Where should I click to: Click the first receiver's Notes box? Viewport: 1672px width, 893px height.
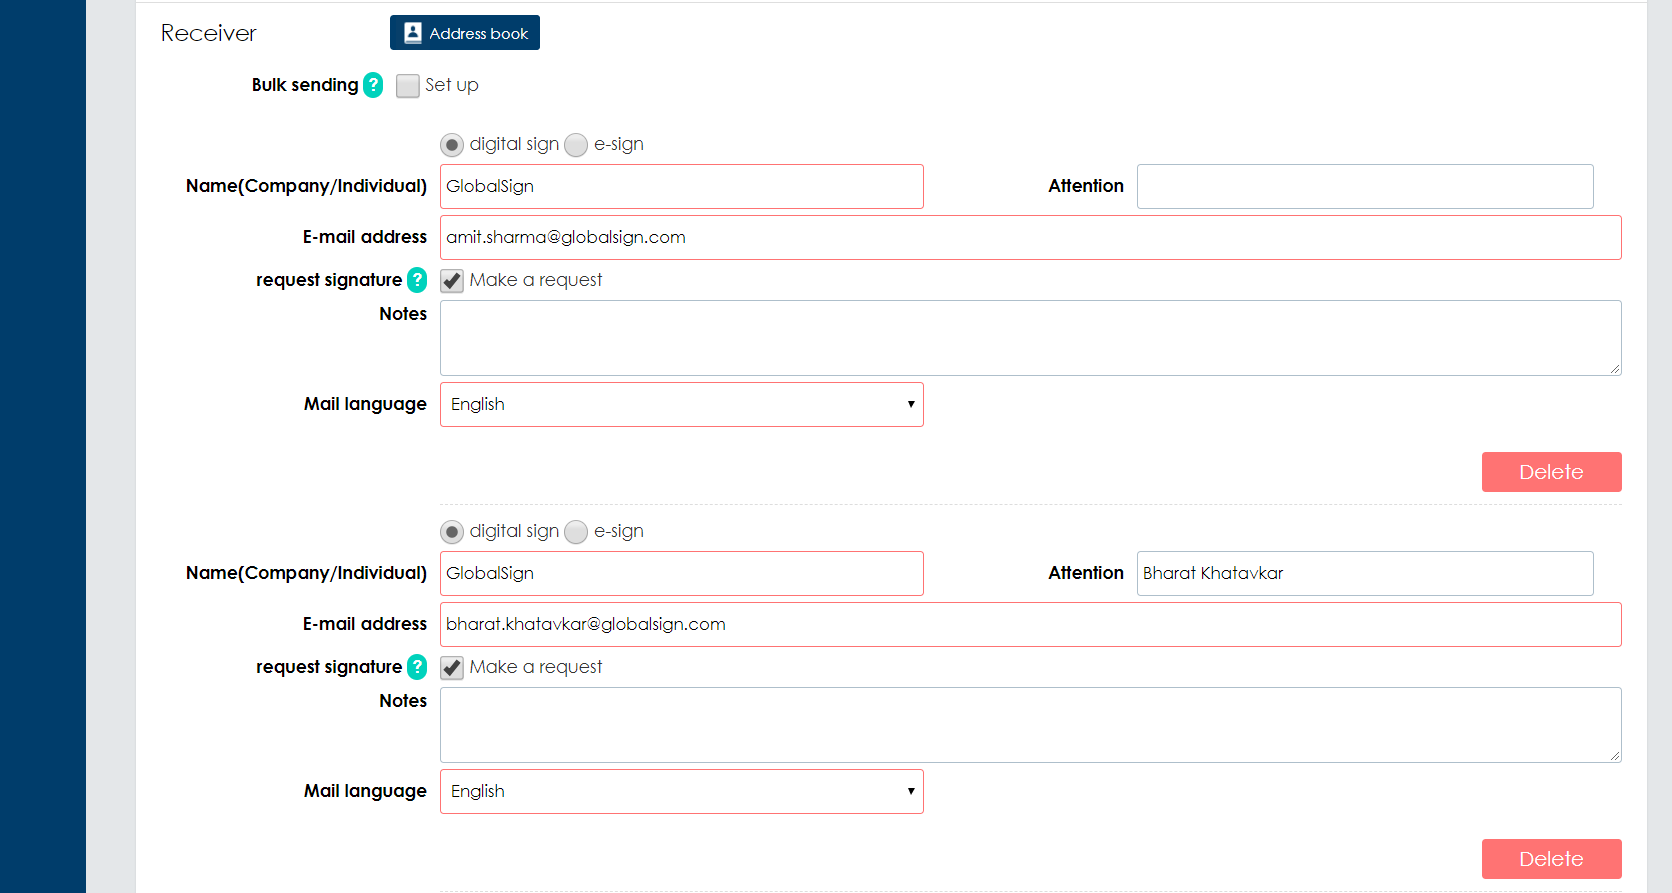tap(1030, 338)
